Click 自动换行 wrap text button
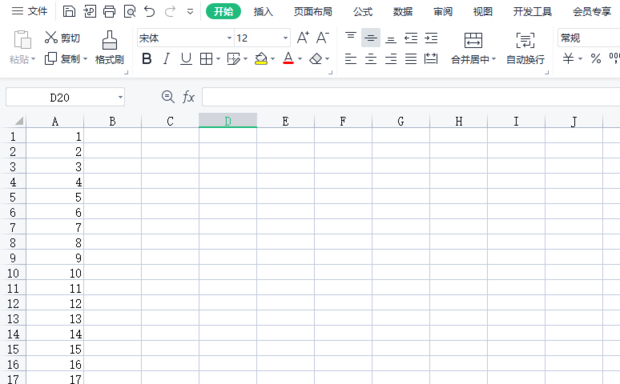This screenshot has width=620, height=384. coord(525,48)
